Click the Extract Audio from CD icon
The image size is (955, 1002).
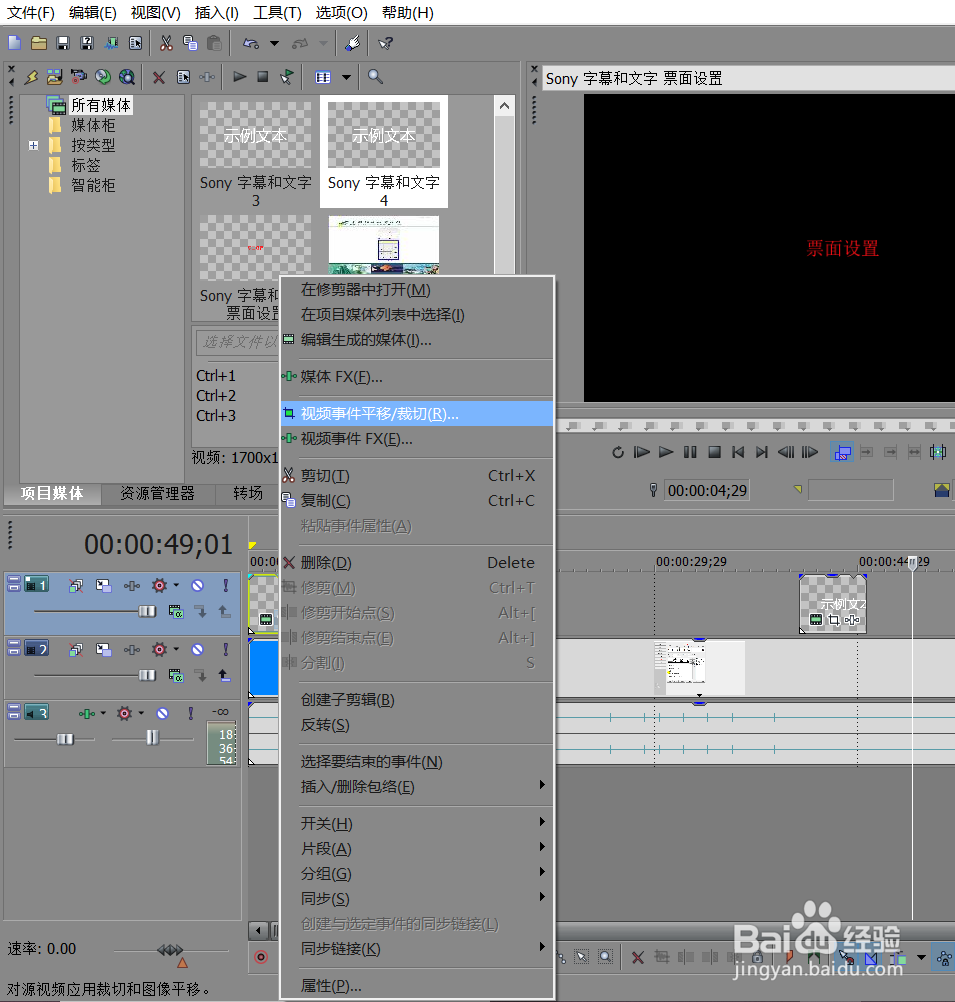pos(103,77)
